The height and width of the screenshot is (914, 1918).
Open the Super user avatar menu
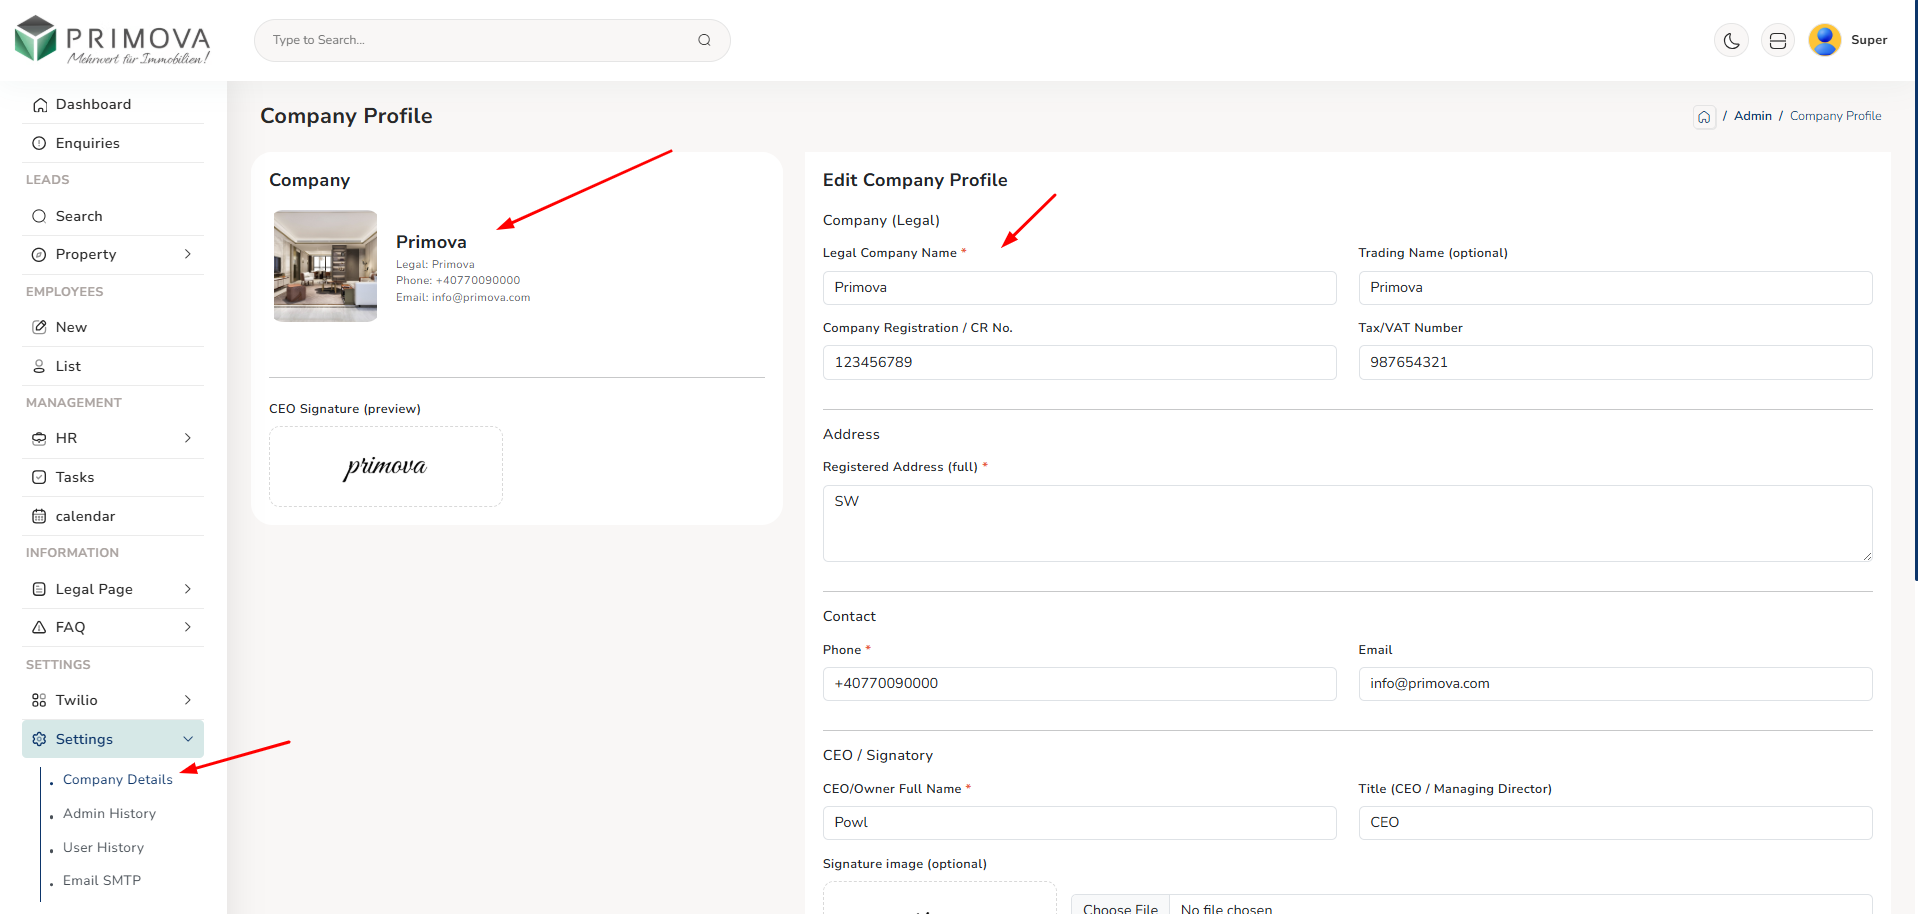[x=1825, y=40]
